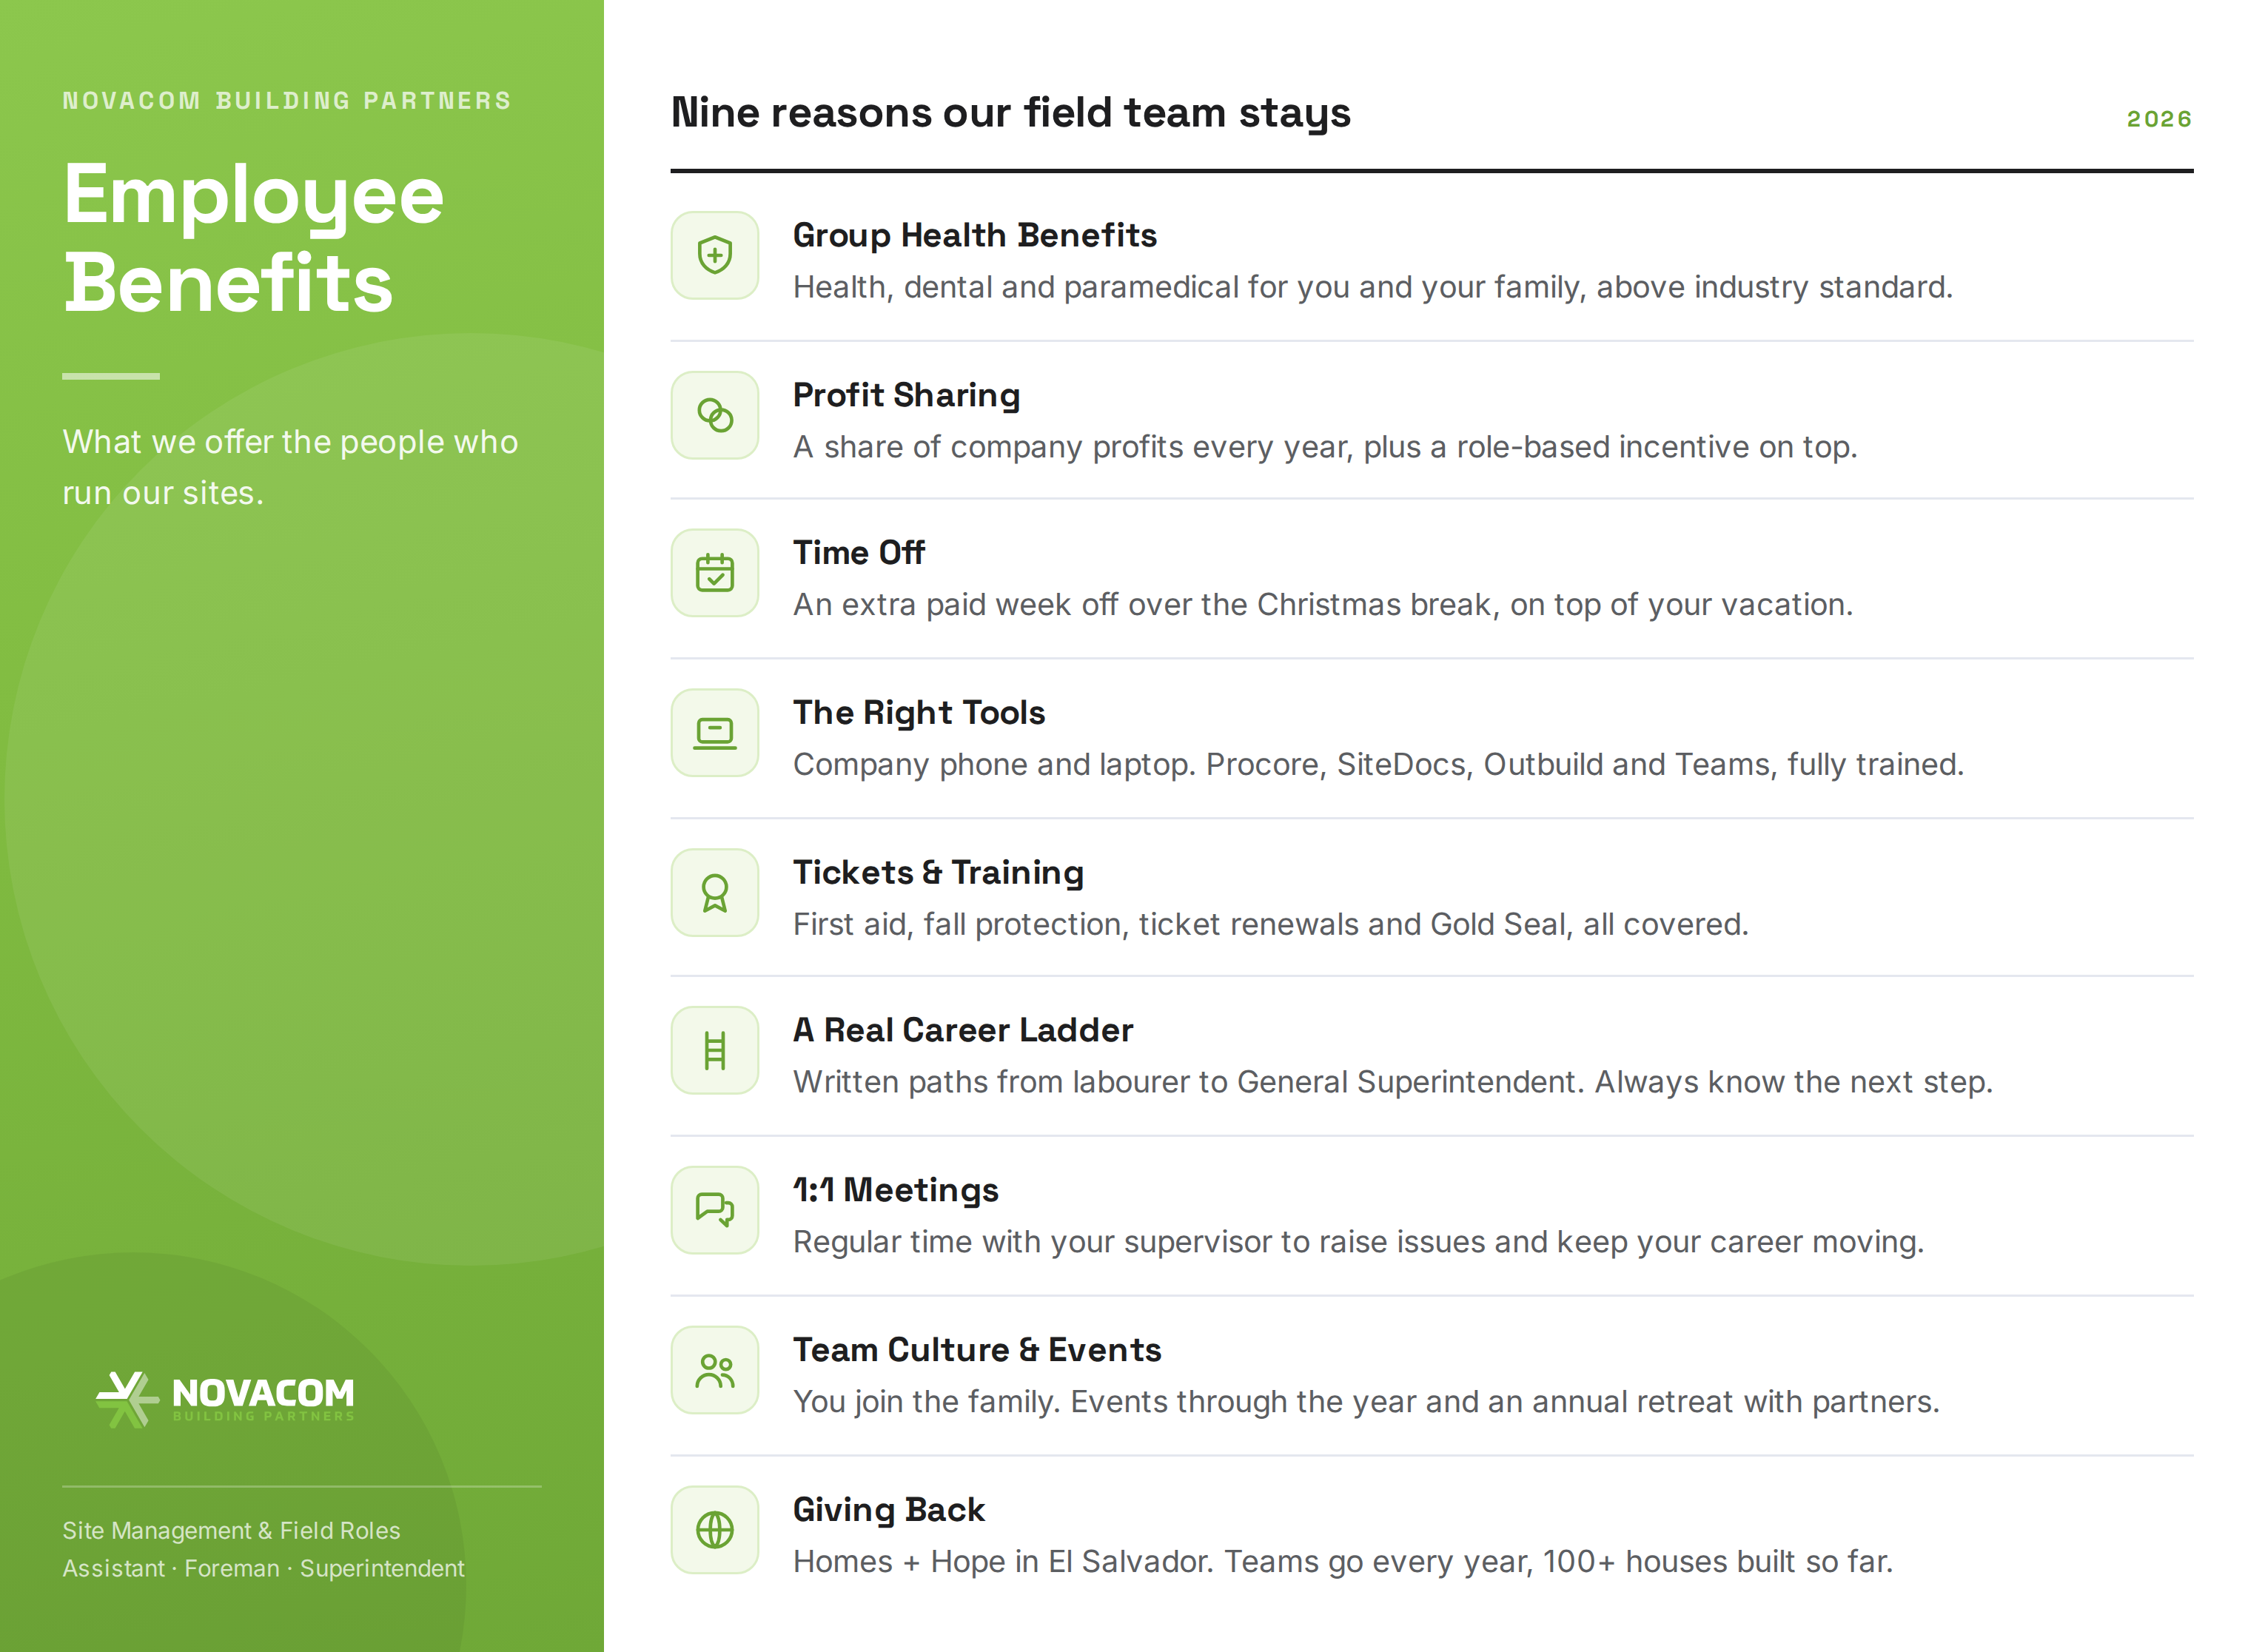2265x1652 pixels.
Task: Select the 'Giving Back' heading
Action: tap(889, 1510)
